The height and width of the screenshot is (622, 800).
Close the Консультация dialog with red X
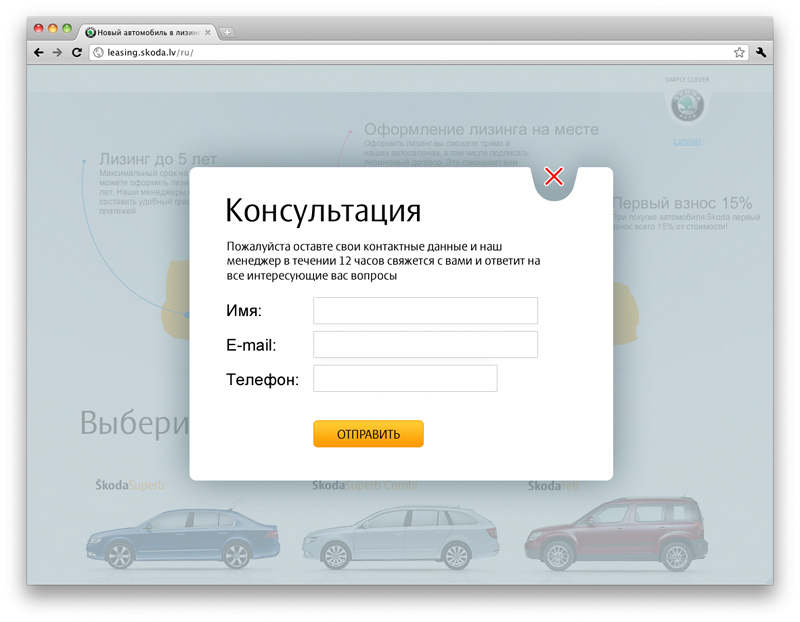point(554,177)
